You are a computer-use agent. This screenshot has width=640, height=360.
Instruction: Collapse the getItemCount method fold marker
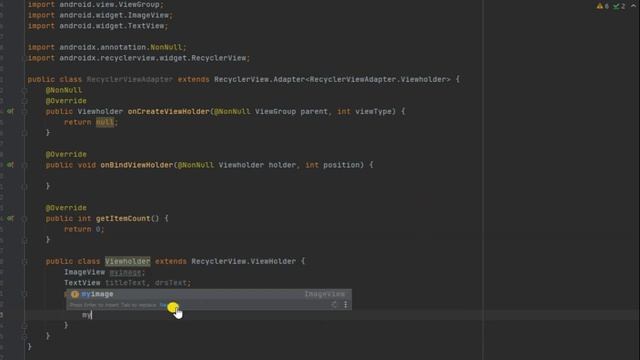(x=24, y=219)
